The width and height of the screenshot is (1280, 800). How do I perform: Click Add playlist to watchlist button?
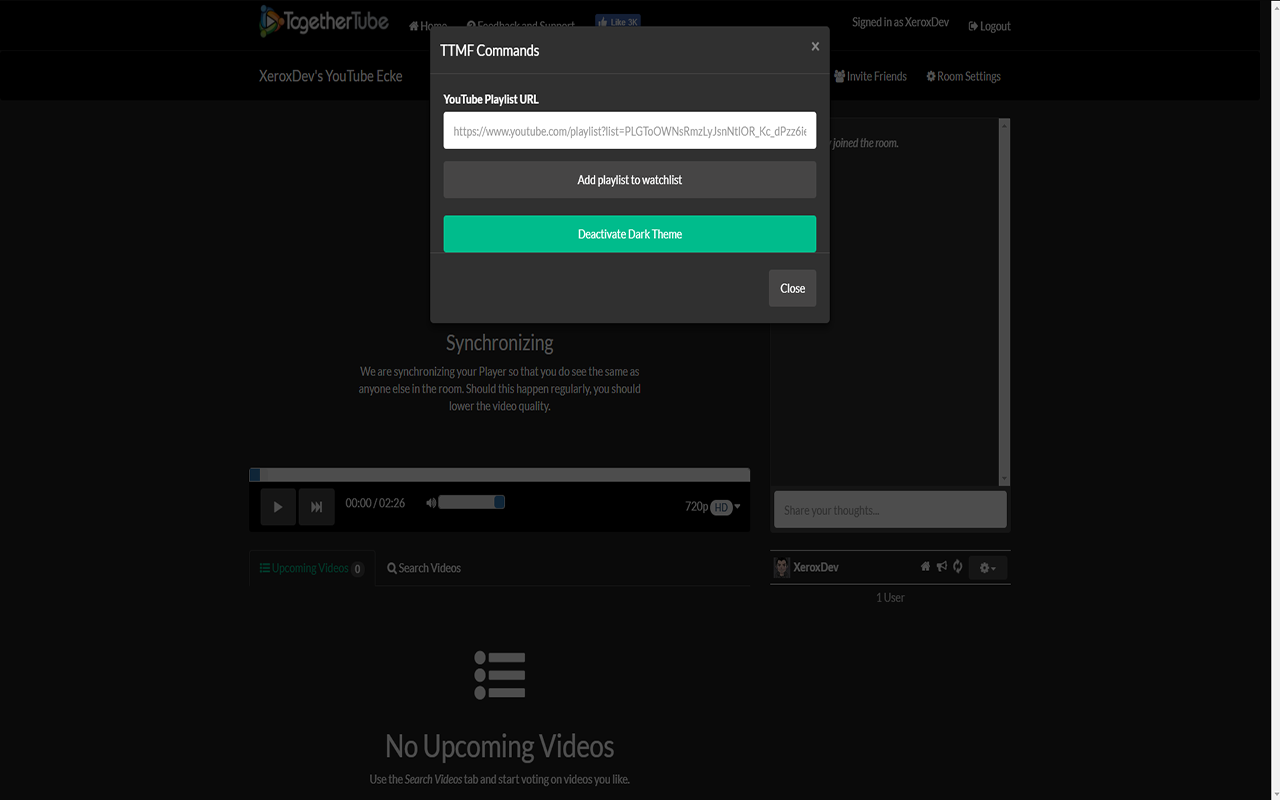pos(630,180)
